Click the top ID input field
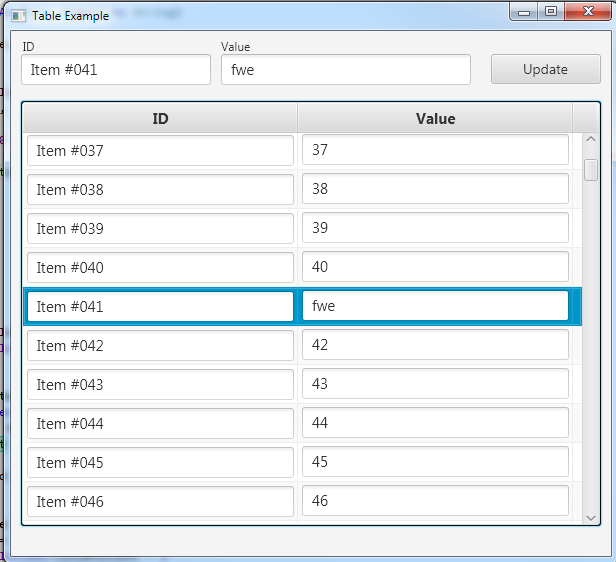This screenshot has height=562, width=616. click(116, 70)
